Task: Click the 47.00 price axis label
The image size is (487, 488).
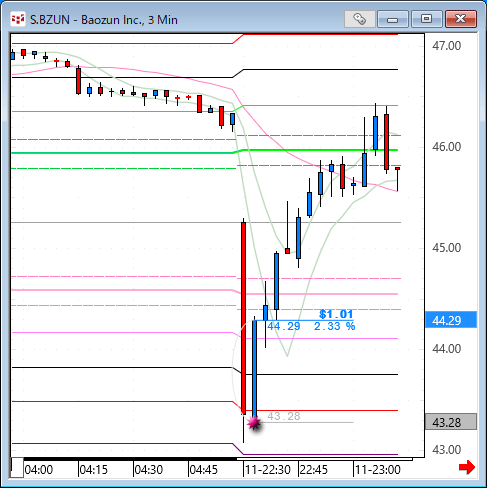Action: point(447,46)
